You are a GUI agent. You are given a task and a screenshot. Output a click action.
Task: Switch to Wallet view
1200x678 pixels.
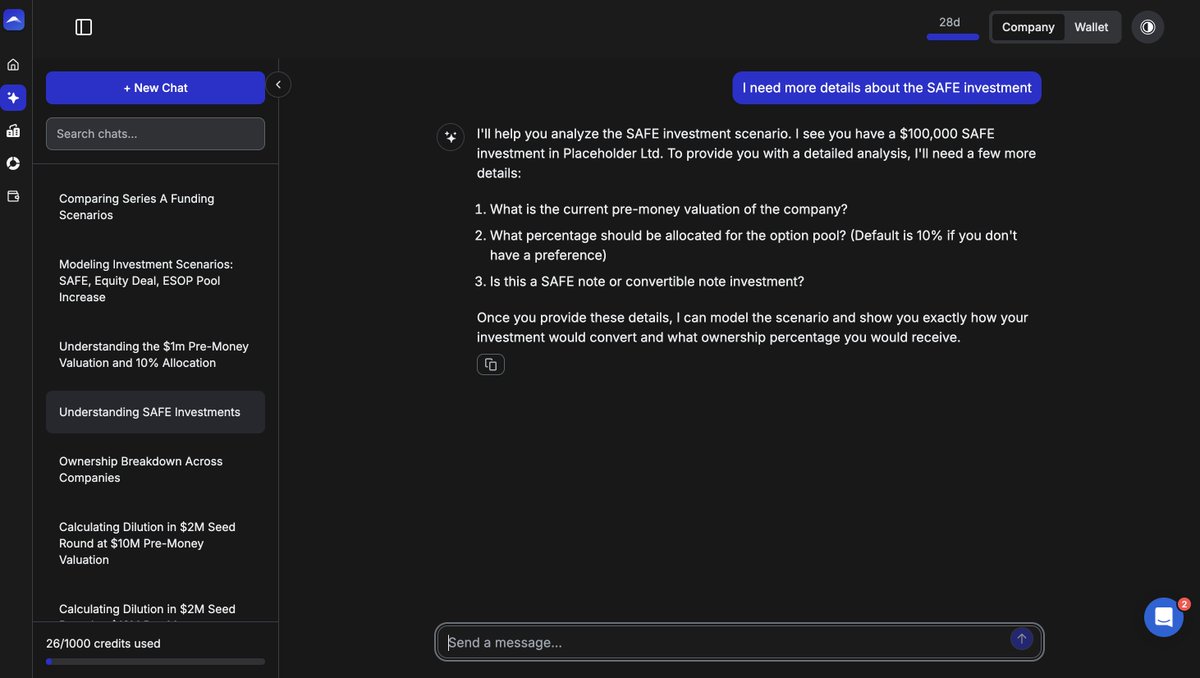point(1091,27)
